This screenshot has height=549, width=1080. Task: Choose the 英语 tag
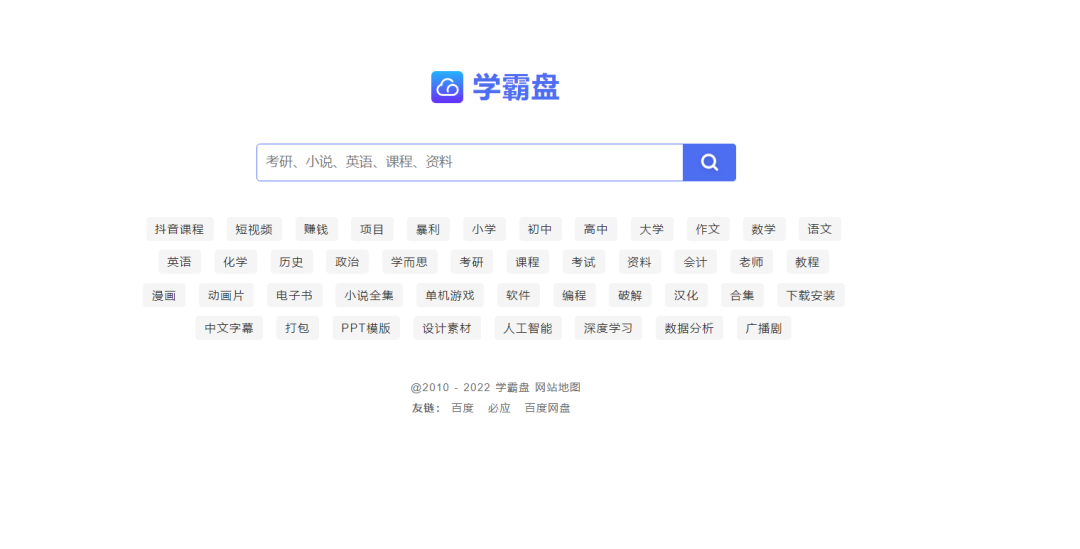(x=180, y=262)
